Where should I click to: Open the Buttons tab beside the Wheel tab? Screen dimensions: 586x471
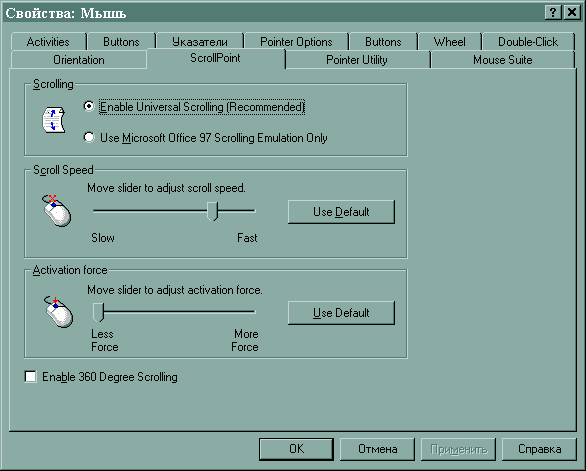(x=383, y=41)
